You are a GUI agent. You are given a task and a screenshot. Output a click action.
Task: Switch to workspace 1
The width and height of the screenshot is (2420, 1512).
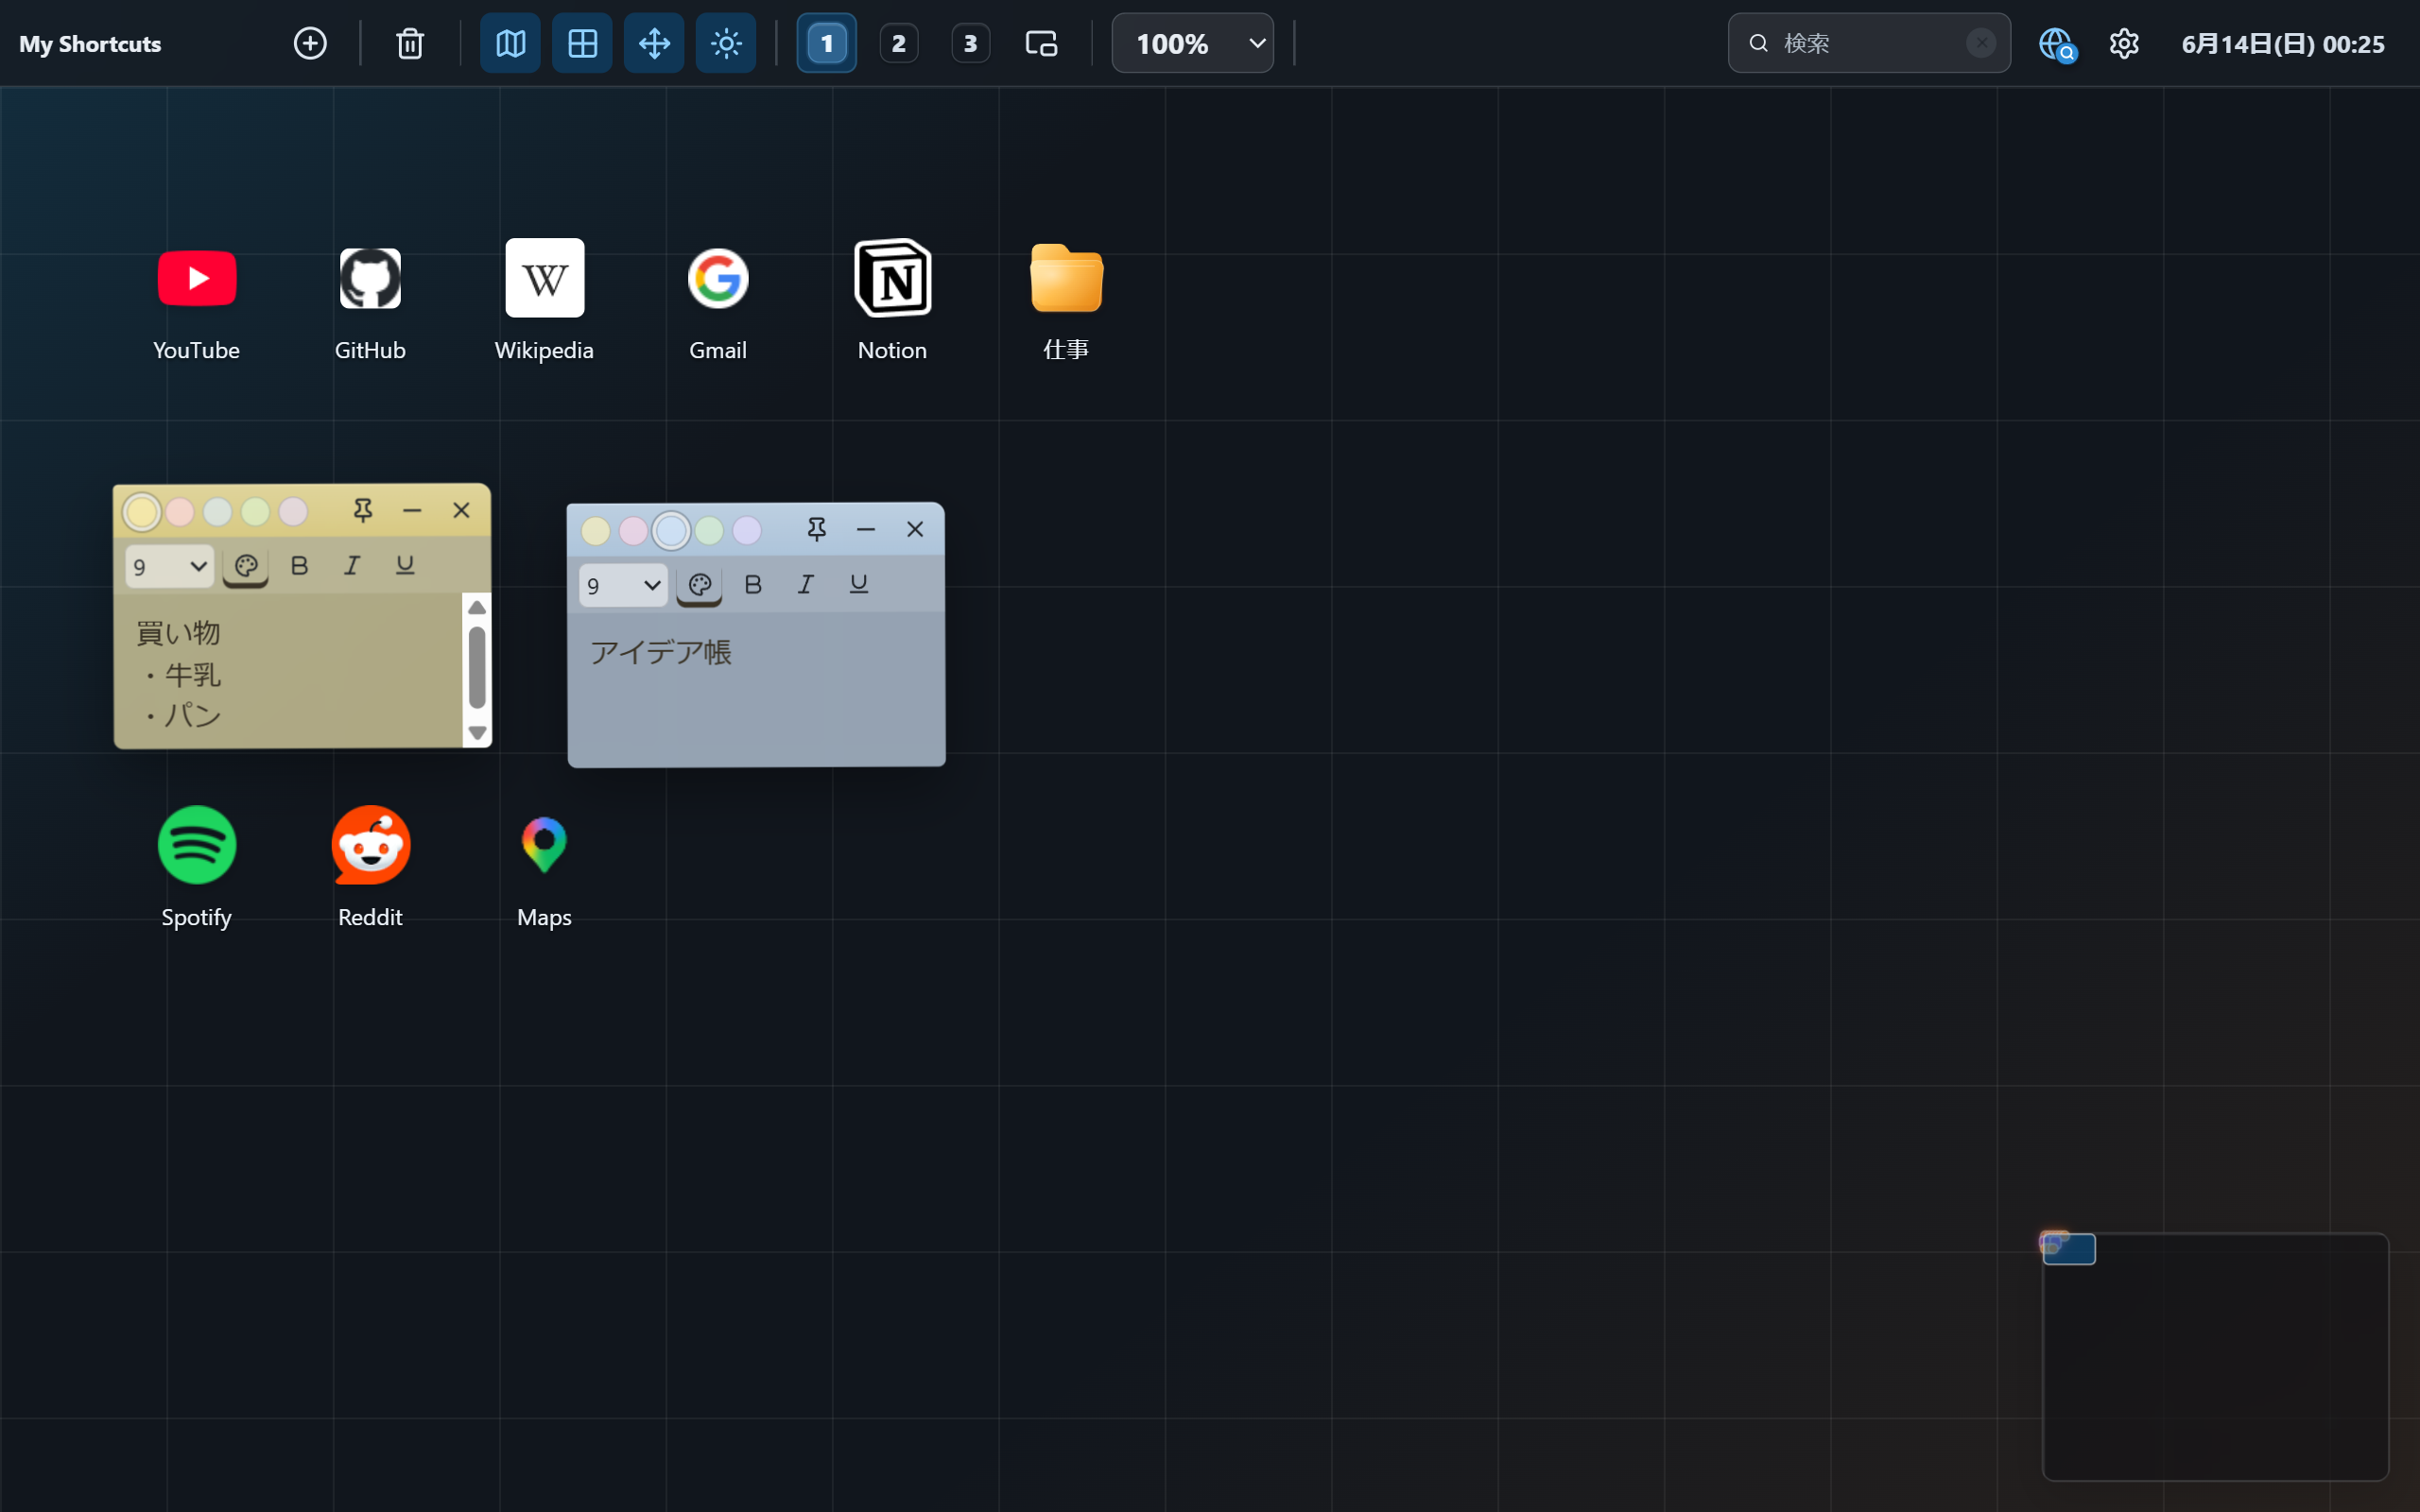tap(826, 43)
